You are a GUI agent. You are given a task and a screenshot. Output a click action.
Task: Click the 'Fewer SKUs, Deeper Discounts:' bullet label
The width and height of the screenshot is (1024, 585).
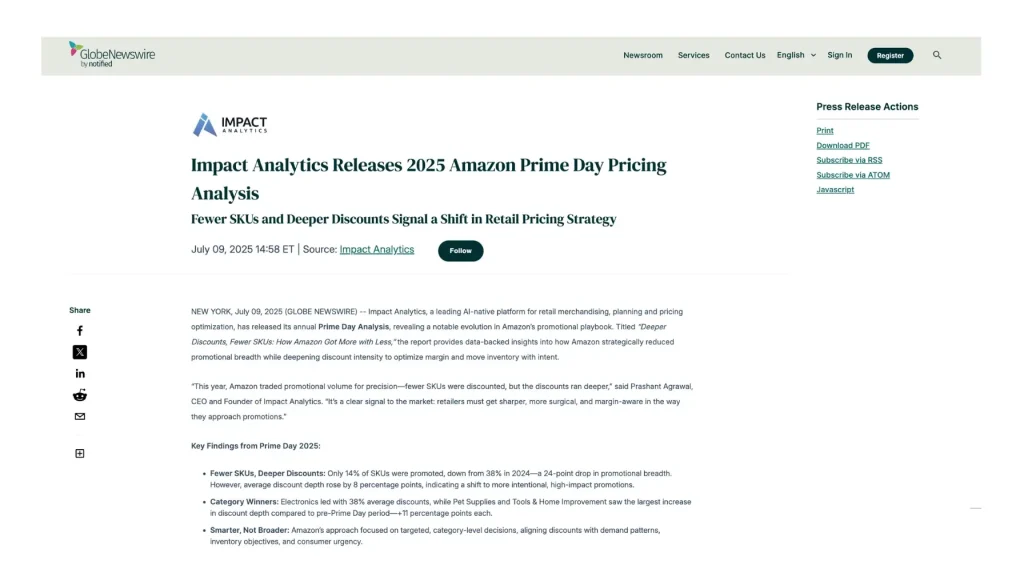point(267,473)
